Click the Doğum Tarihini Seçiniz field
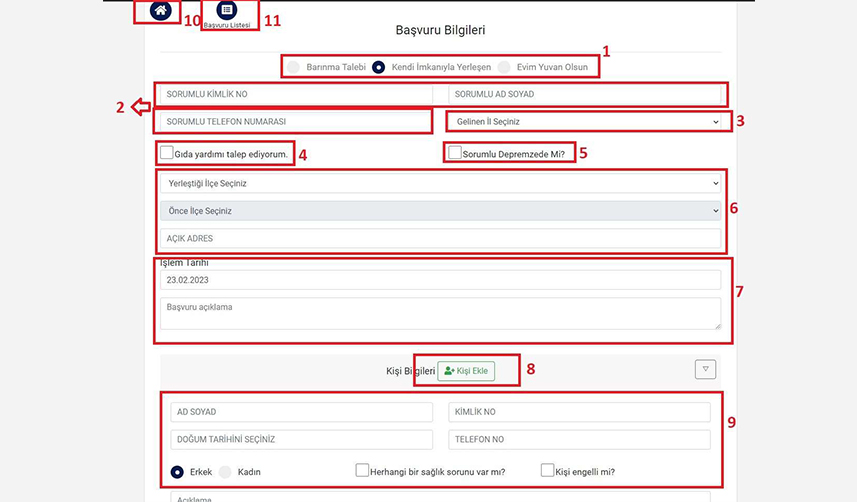The height and width of the screenshot is (502, 857). coord(301,439)
